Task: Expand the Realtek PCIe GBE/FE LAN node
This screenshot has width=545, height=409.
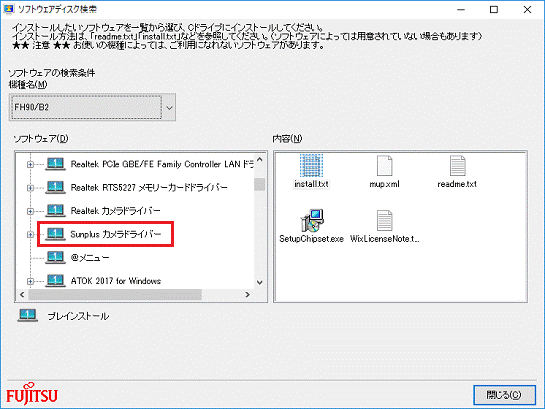Action: (x=30, y=164)
